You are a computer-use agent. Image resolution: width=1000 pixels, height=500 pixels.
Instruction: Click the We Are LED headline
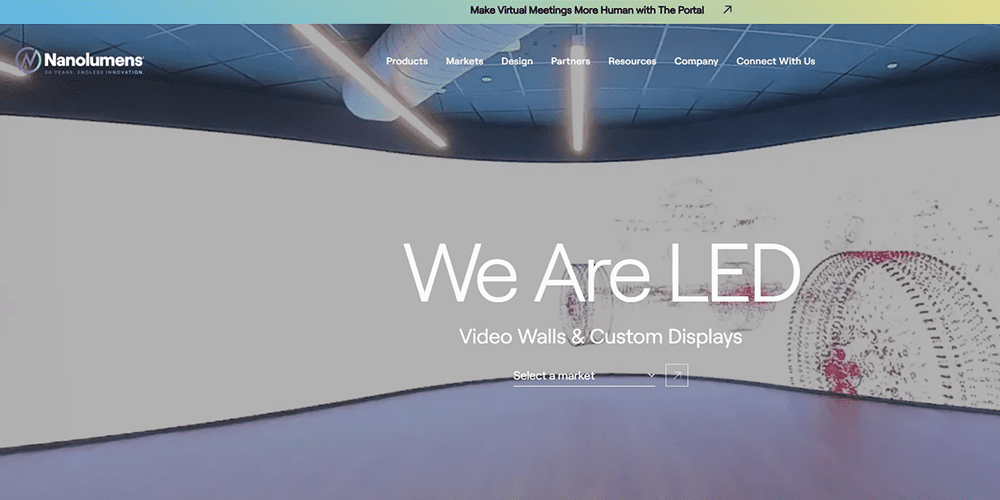(602, 272)
